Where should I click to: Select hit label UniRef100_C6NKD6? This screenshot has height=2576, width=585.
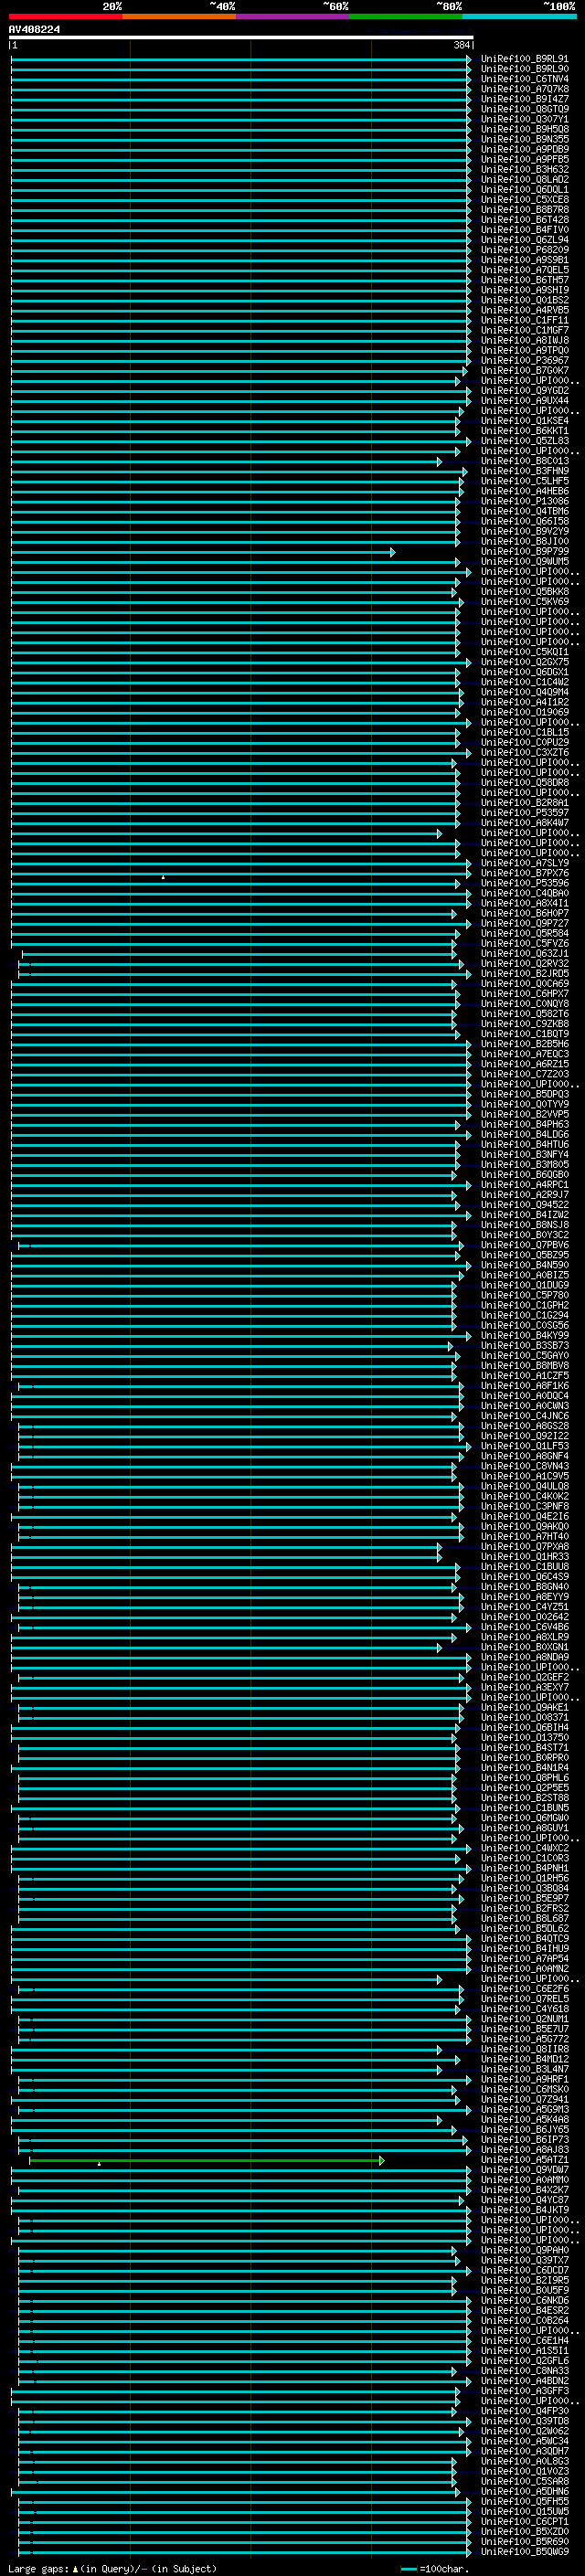(525, 2301)
